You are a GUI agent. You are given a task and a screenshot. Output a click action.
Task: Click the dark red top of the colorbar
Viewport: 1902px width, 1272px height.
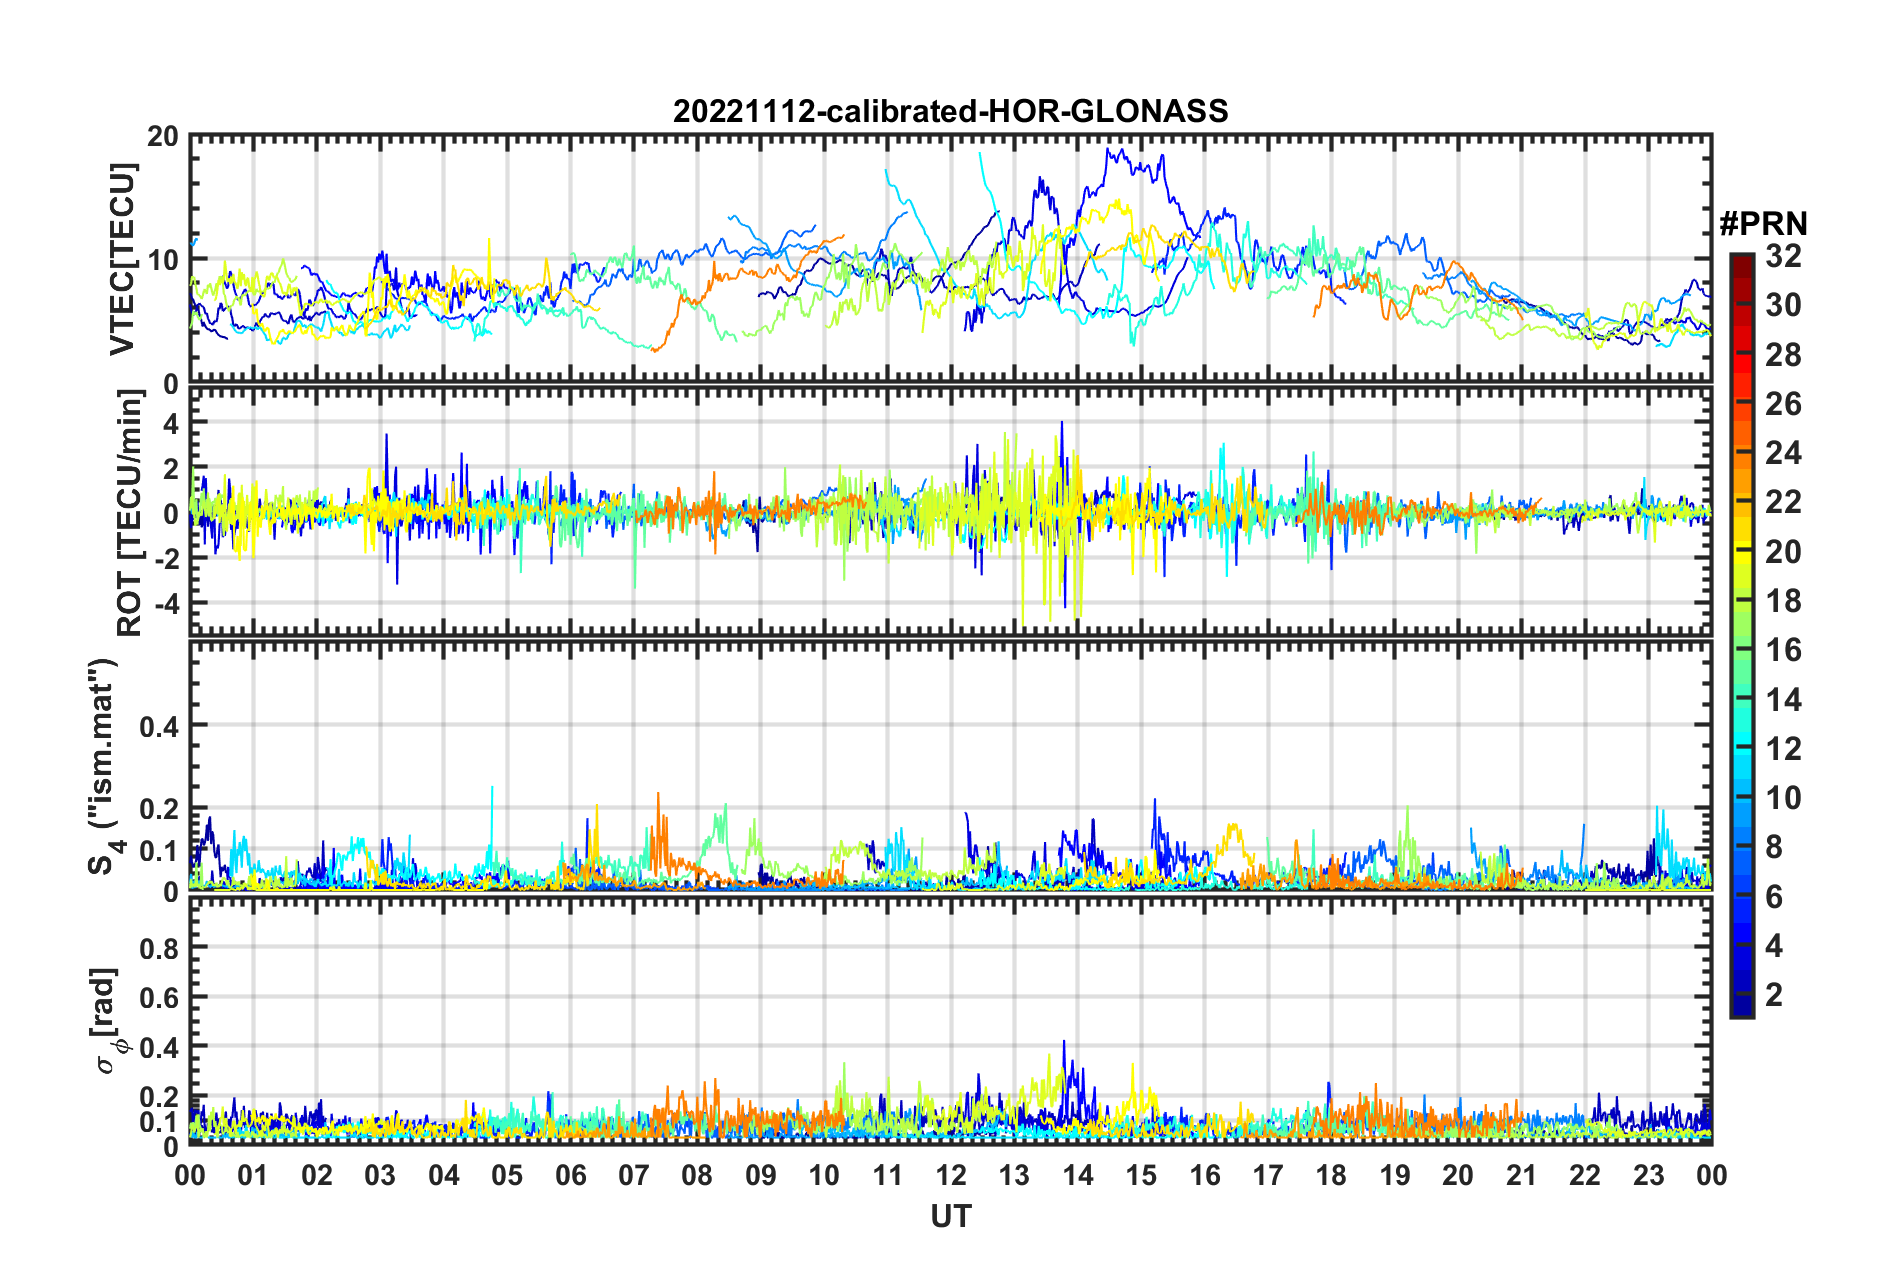1741,262
